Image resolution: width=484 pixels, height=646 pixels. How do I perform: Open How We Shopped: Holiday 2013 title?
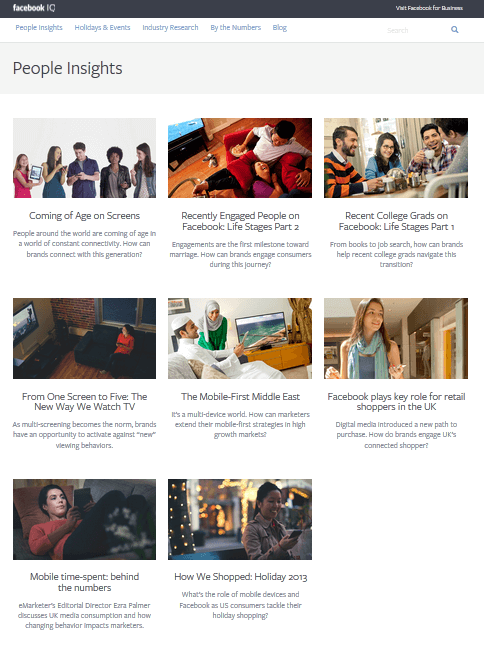(240, 577)
